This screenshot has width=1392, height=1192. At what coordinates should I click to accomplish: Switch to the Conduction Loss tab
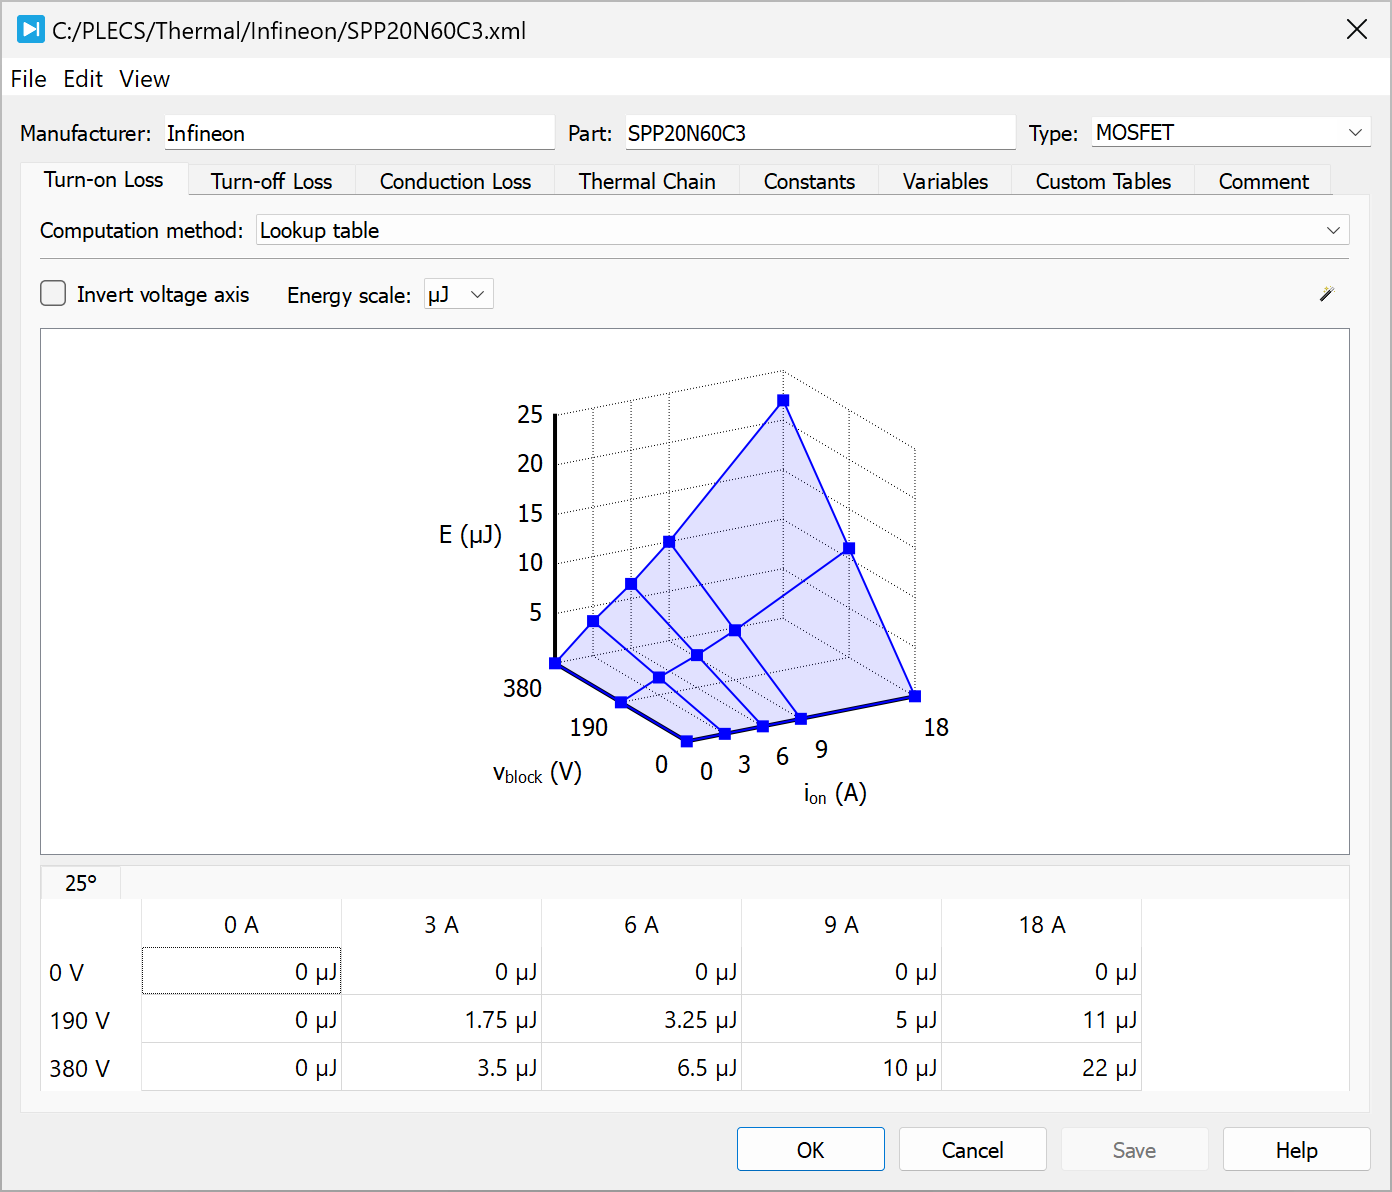pos(455,181)
